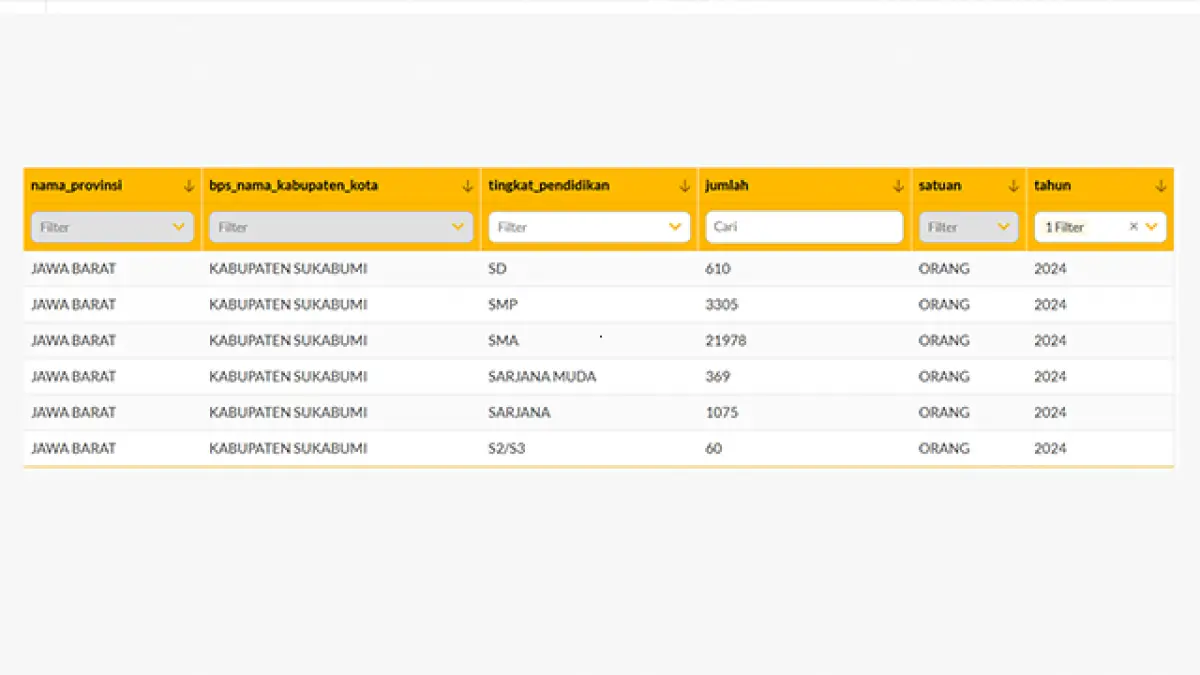Expand the tahun '1 Filter' dropdown
This screenshot has width=1200, height=675.
coord(1152,227)
